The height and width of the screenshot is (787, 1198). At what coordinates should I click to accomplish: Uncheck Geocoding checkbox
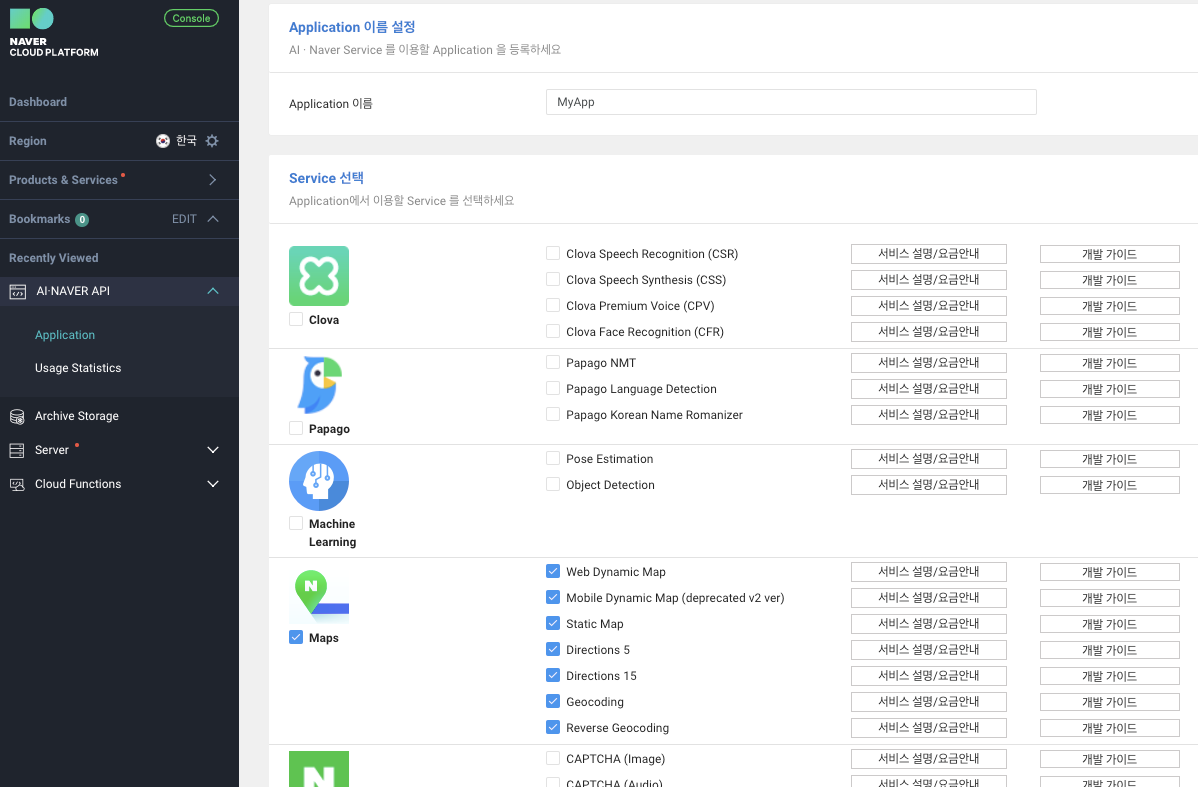click(x=552, y=701)
